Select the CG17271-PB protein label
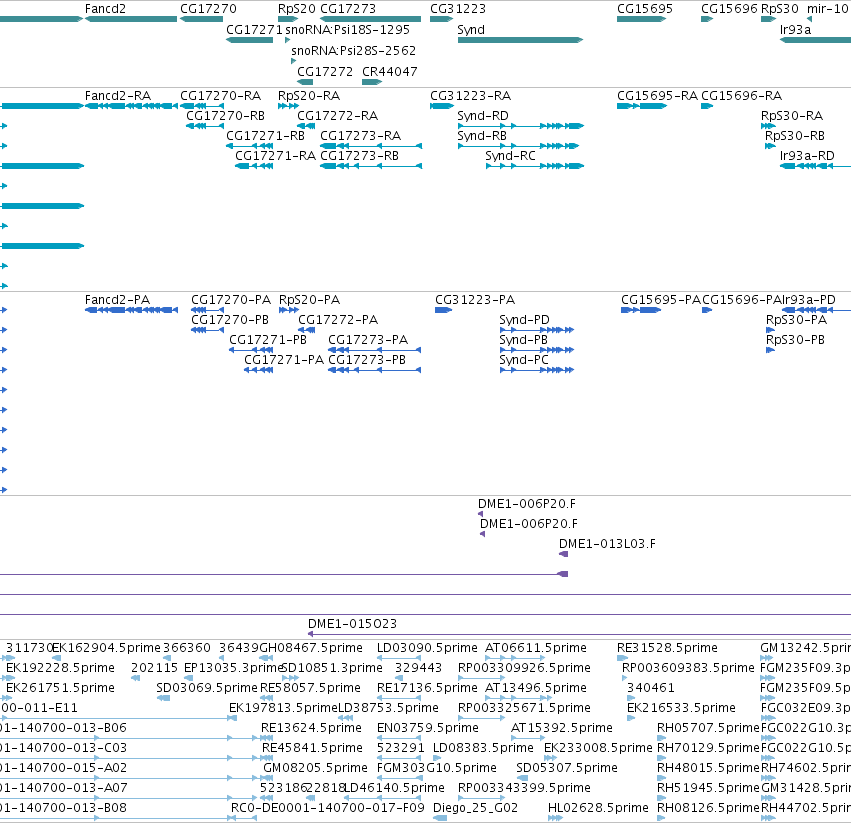The image size is (851, 823). [x=268, y=340]
